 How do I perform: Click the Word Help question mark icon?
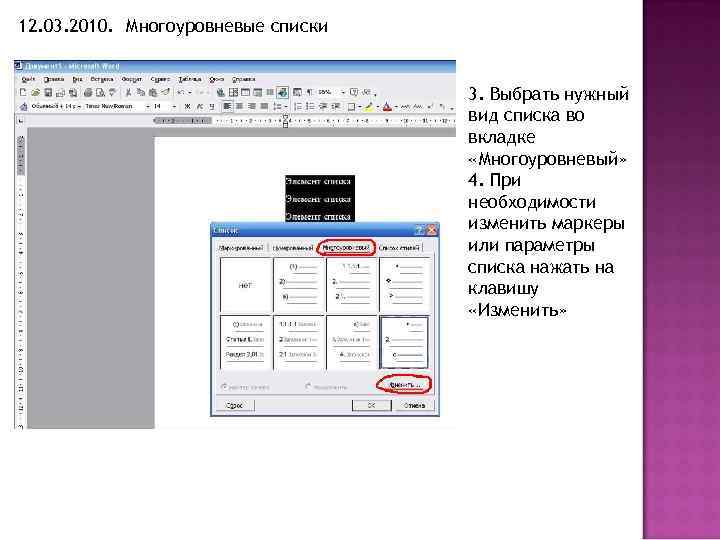(354, 92)
